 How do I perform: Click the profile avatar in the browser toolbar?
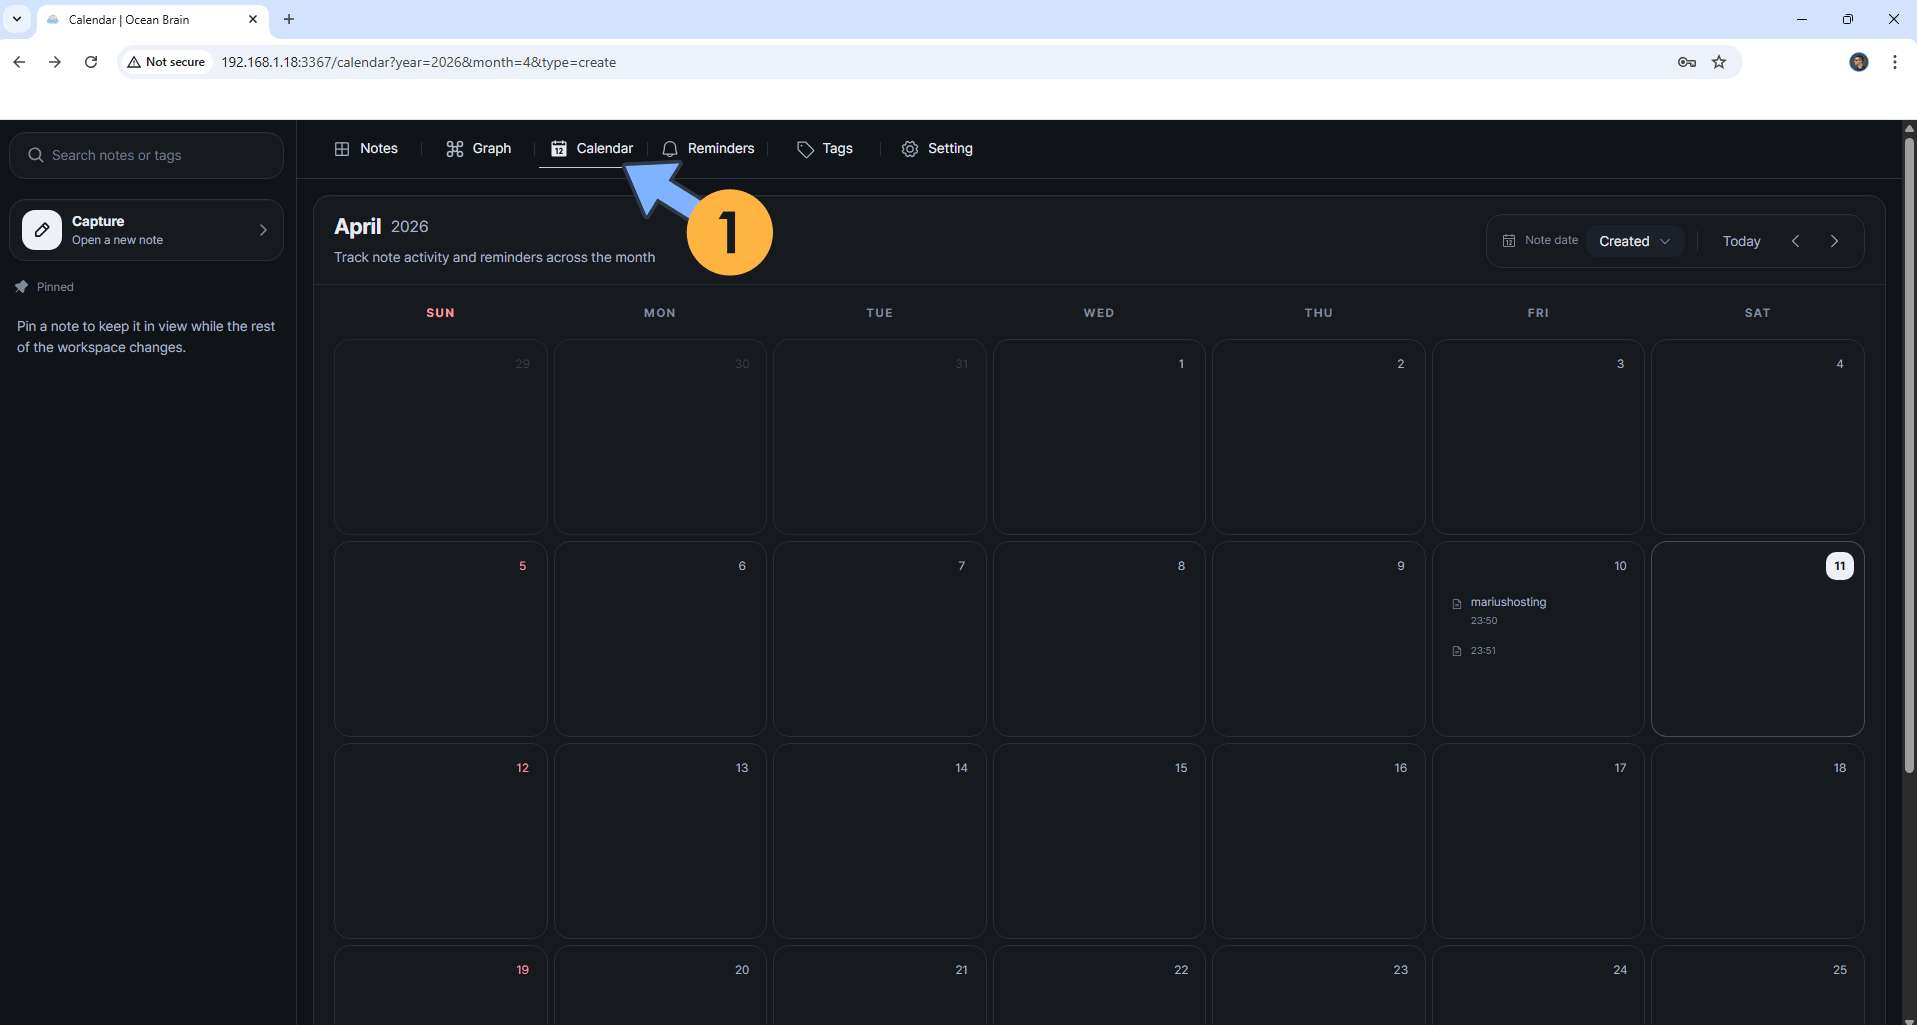pyautogui.click(x=1859, y=62)
